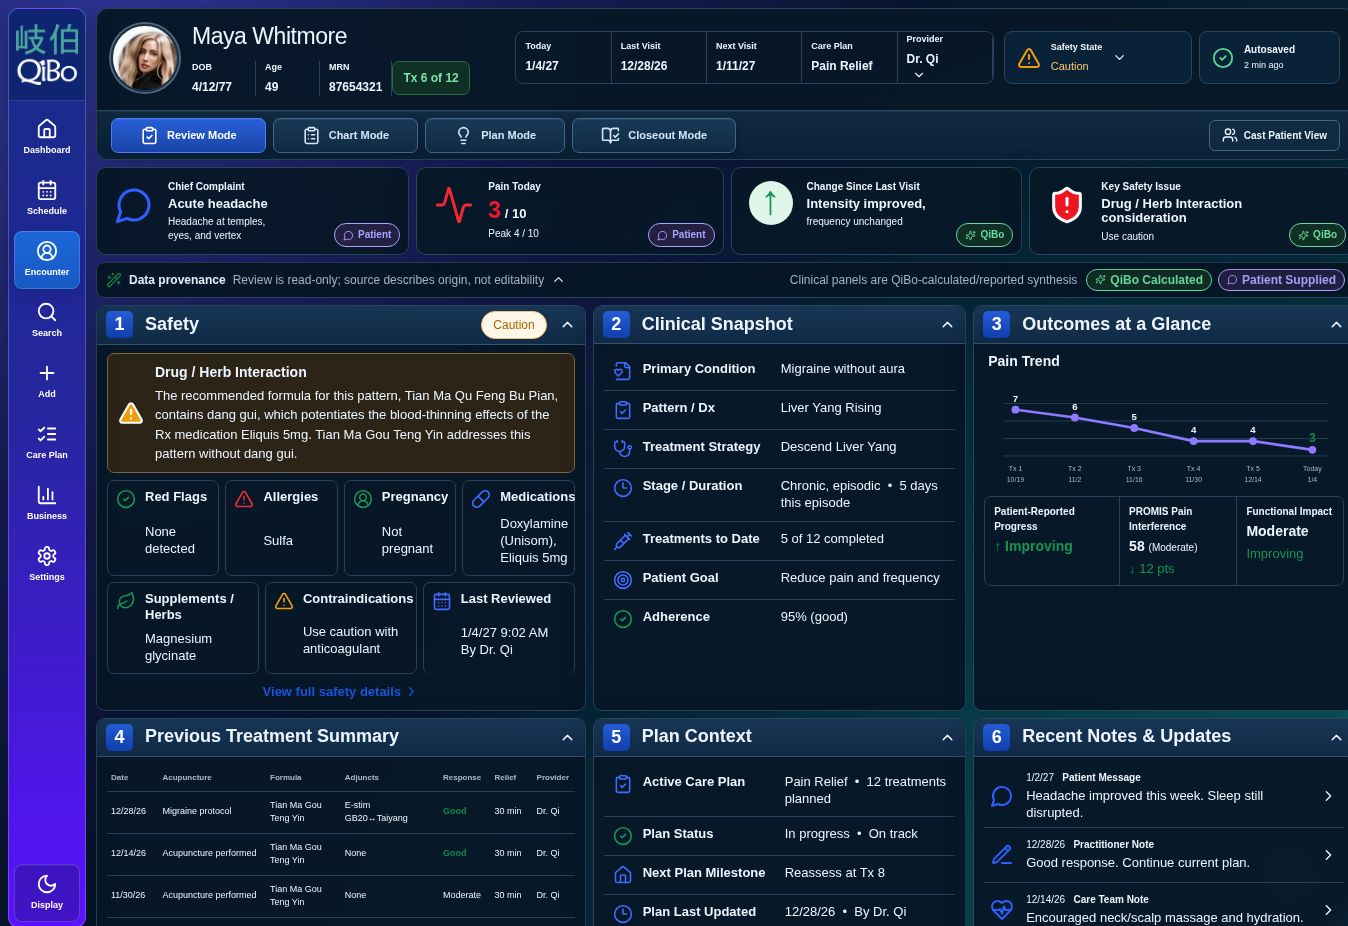The height and width of the screenshot is (926, 1348).
Task: Select the Encounter sidebar item
Action: tap(47, 260)
